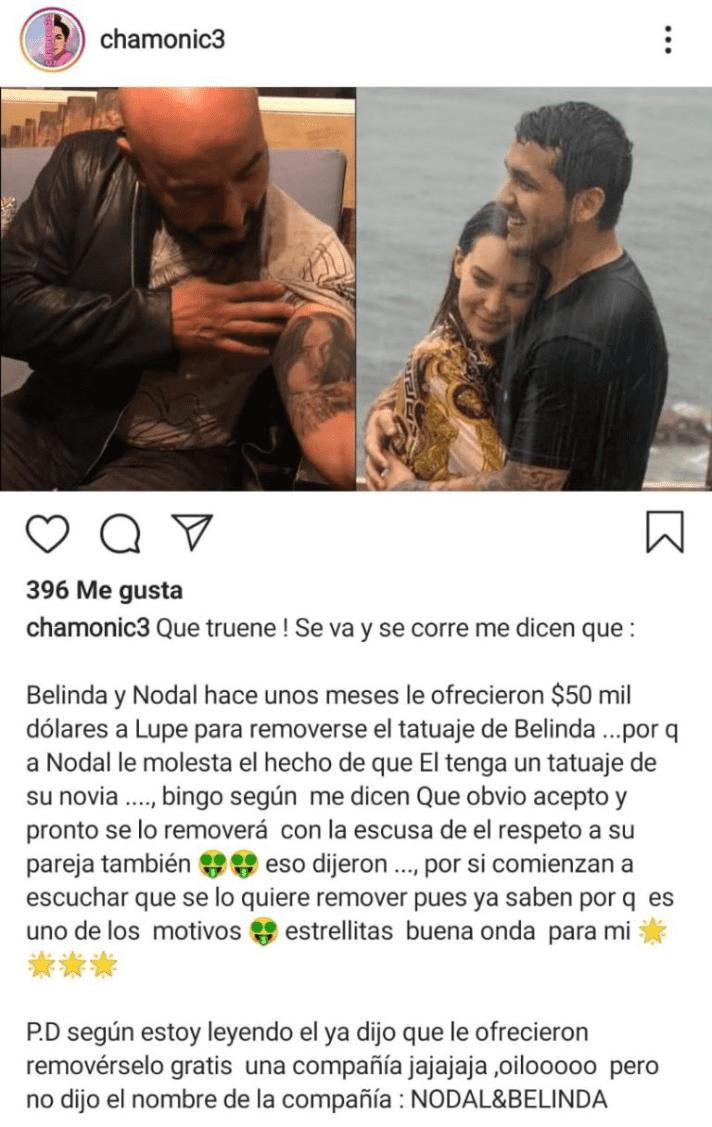Screen dimensions: 712x1127
Task: Open three-dot post options menu
Action: (668, 40)
